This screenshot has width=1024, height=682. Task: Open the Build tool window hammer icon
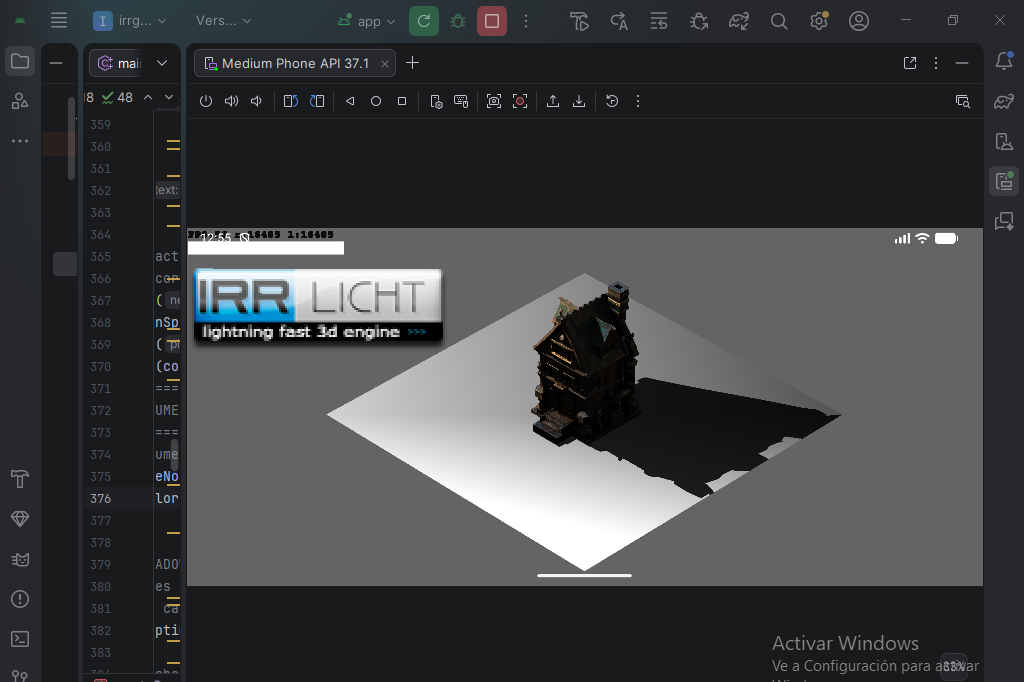coord(20,479)
